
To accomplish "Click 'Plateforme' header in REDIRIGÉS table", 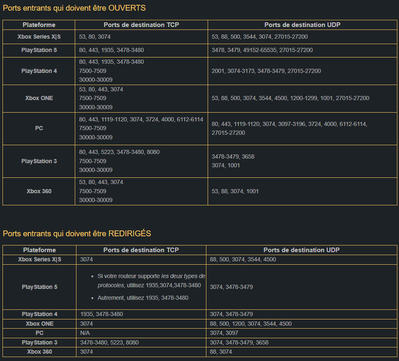I will tap(39, 250).
